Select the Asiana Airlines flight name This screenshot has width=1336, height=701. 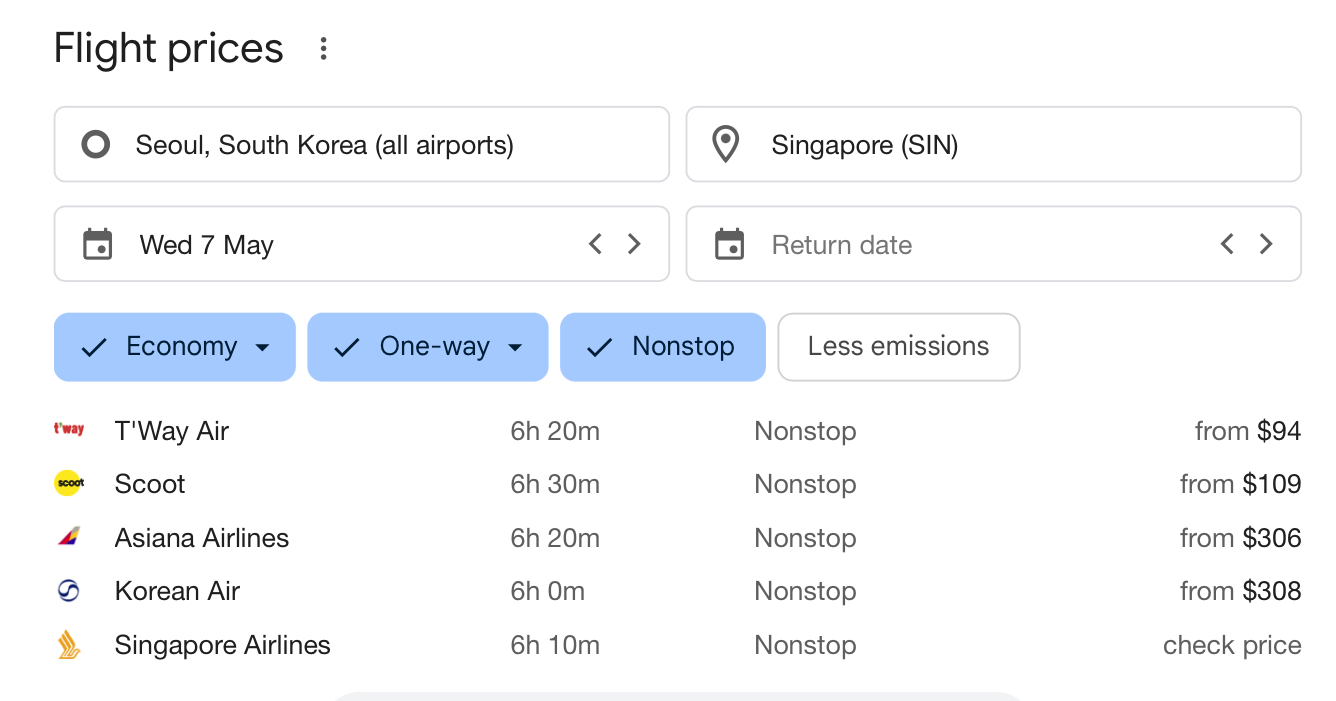click(x=202, y=538)
